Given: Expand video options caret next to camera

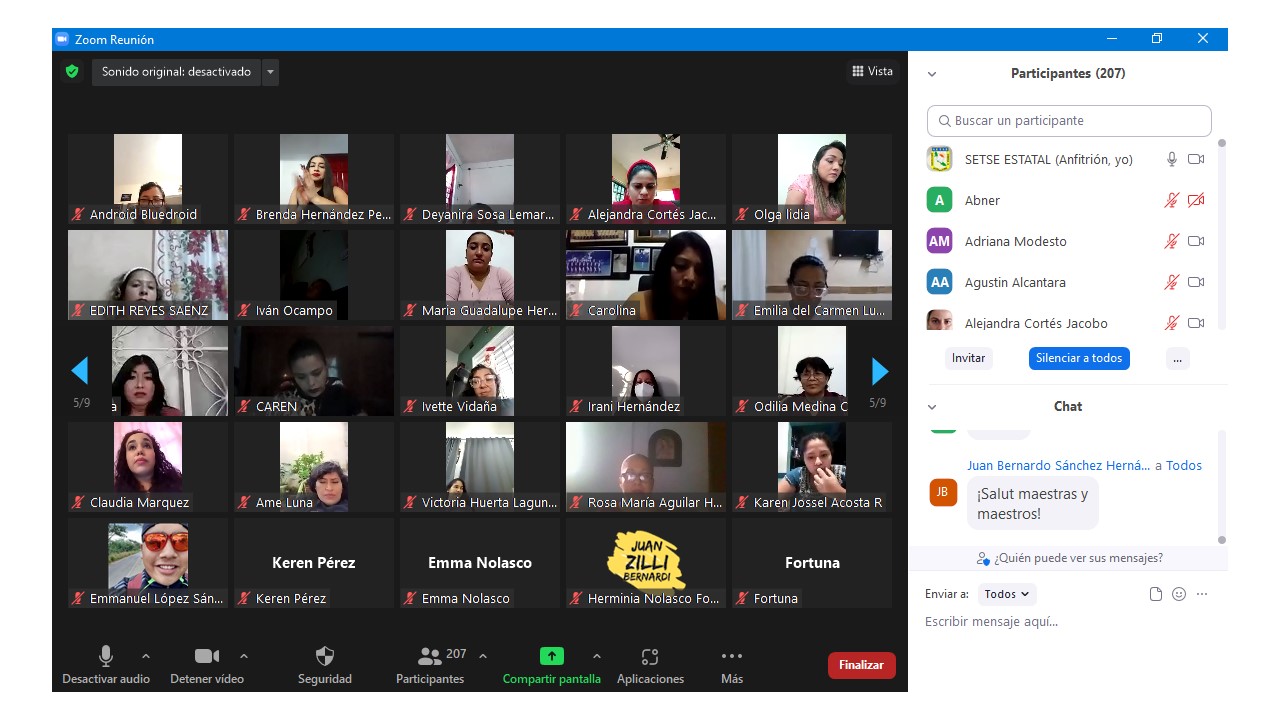Looking at the screenshot, I should tap(244, 656).
